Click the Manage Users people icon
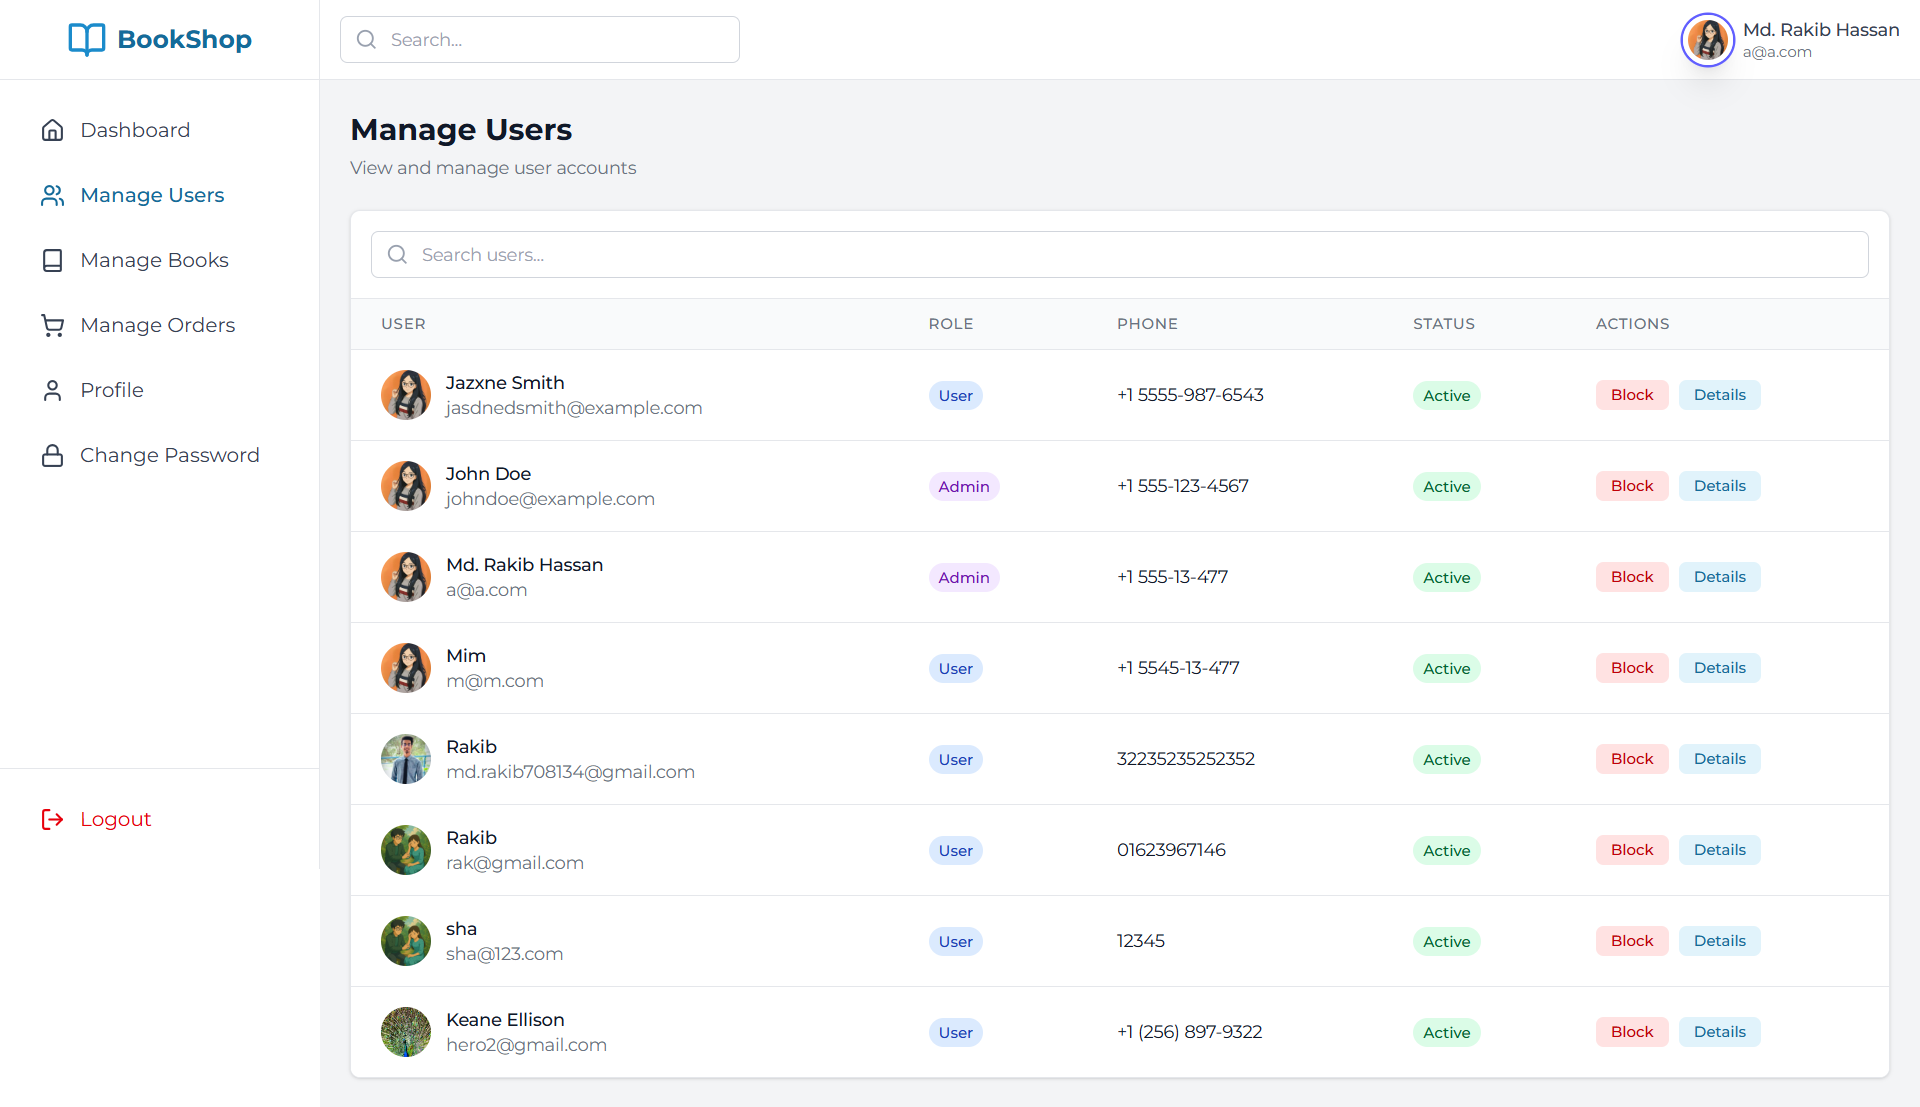This screenshot has height=1107, width=1920. (53, 196)
